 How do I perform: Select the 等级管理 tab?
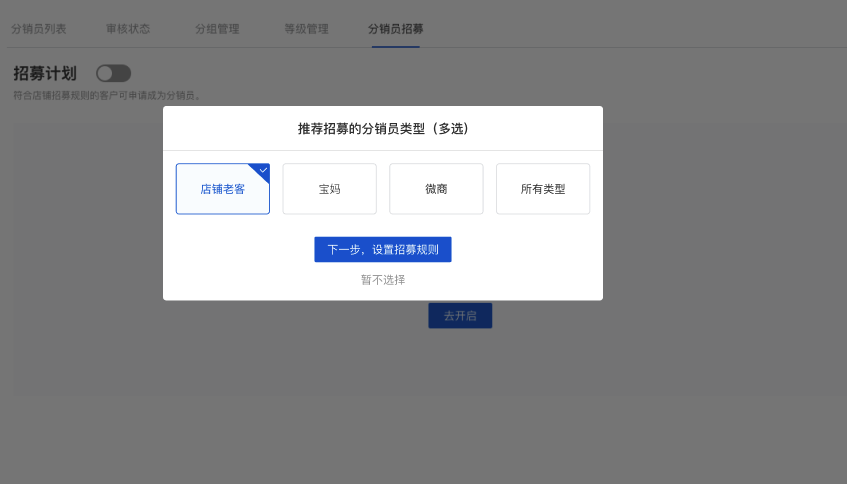(x=306, y=29)
